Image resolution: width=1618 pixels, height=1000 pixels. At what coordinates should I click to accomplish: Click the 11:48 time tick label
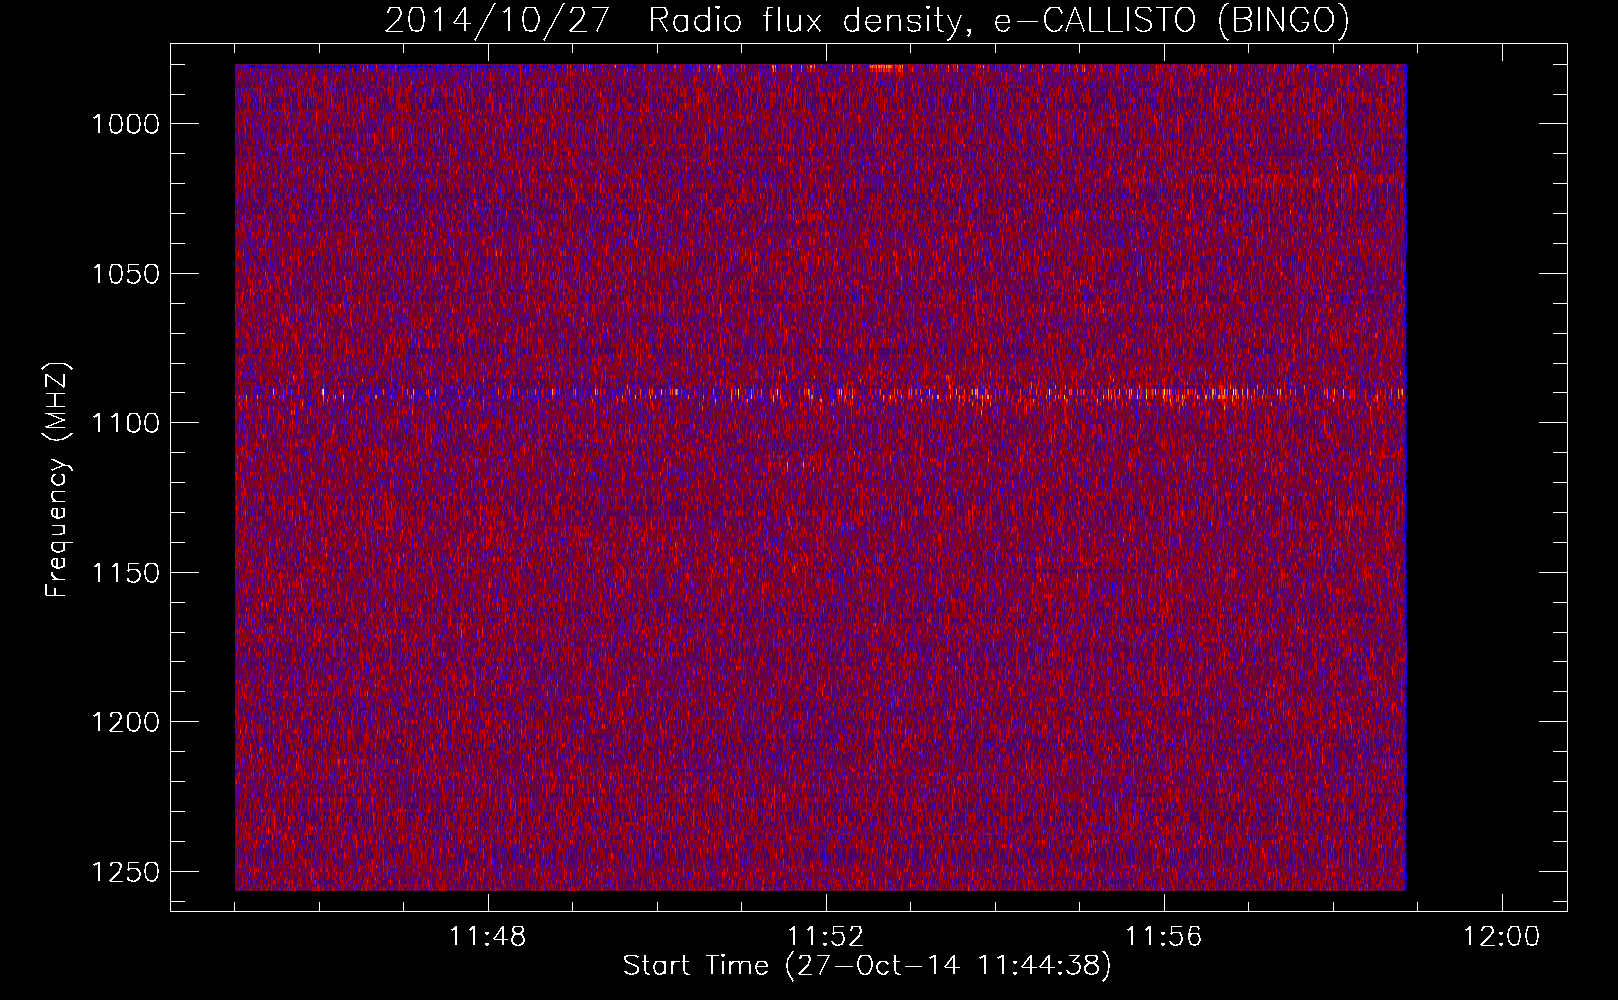[x=488, y=937]
